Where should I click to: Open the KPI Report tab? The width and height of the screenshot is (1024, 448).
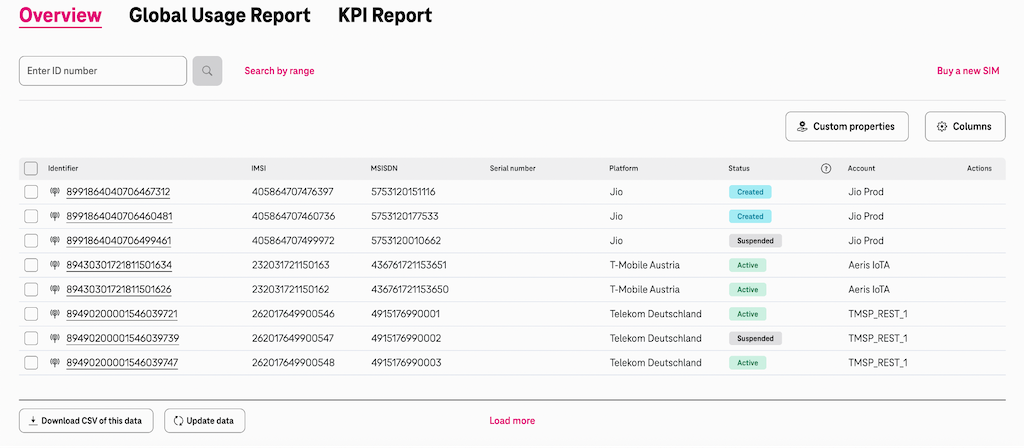coord(385,16)
